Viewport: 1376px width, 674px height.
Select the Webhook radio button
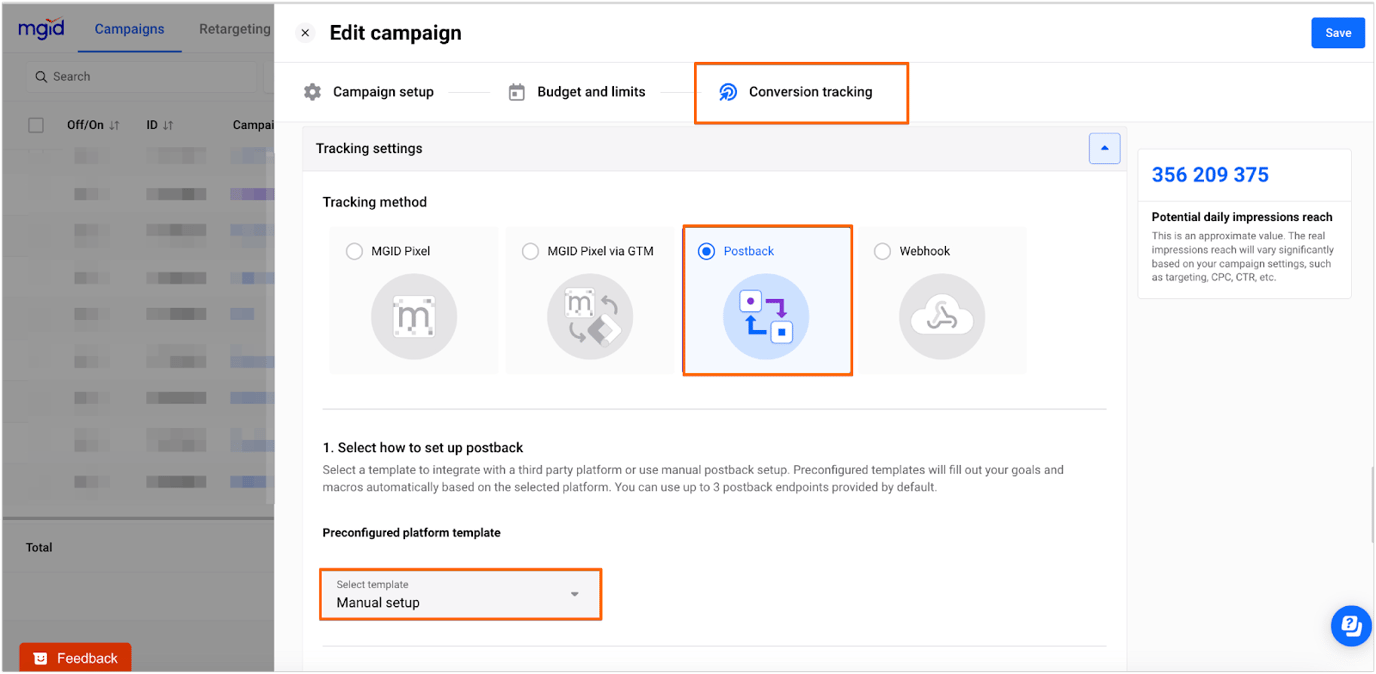tap(882, 251)
